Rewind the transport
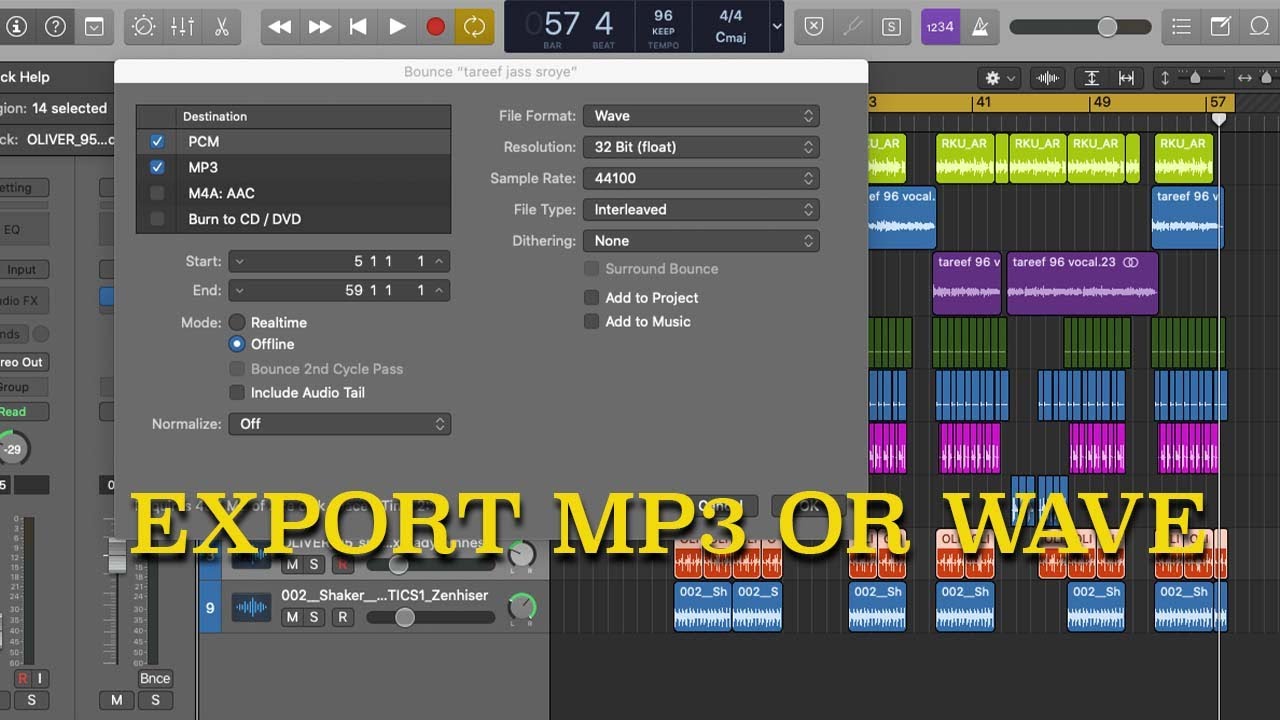Image resolution: width=1280 pixels, height=720 pixels. point(280,27)
